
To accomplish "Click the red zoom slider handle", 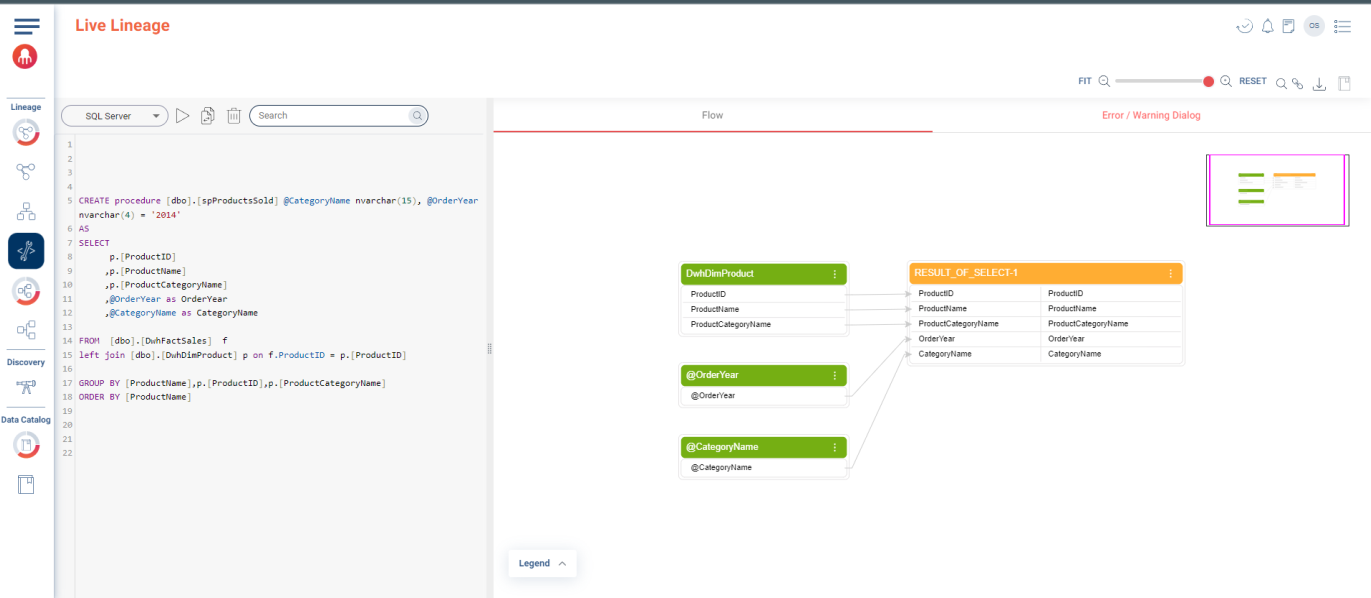I will click(1208, 81).
